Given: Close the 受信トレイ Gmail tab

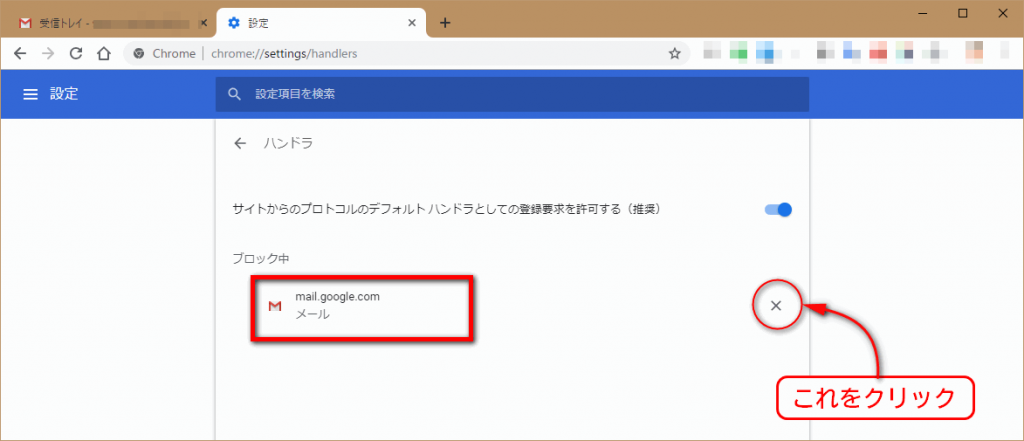Looking at the screenshot, I should coord(204,22).
